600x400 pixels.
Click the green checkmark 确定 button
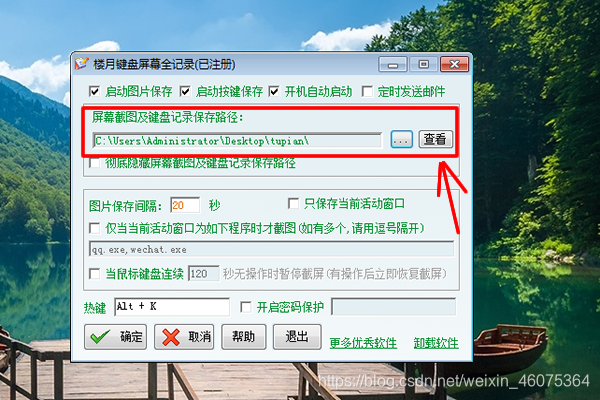tap(116, 337)
